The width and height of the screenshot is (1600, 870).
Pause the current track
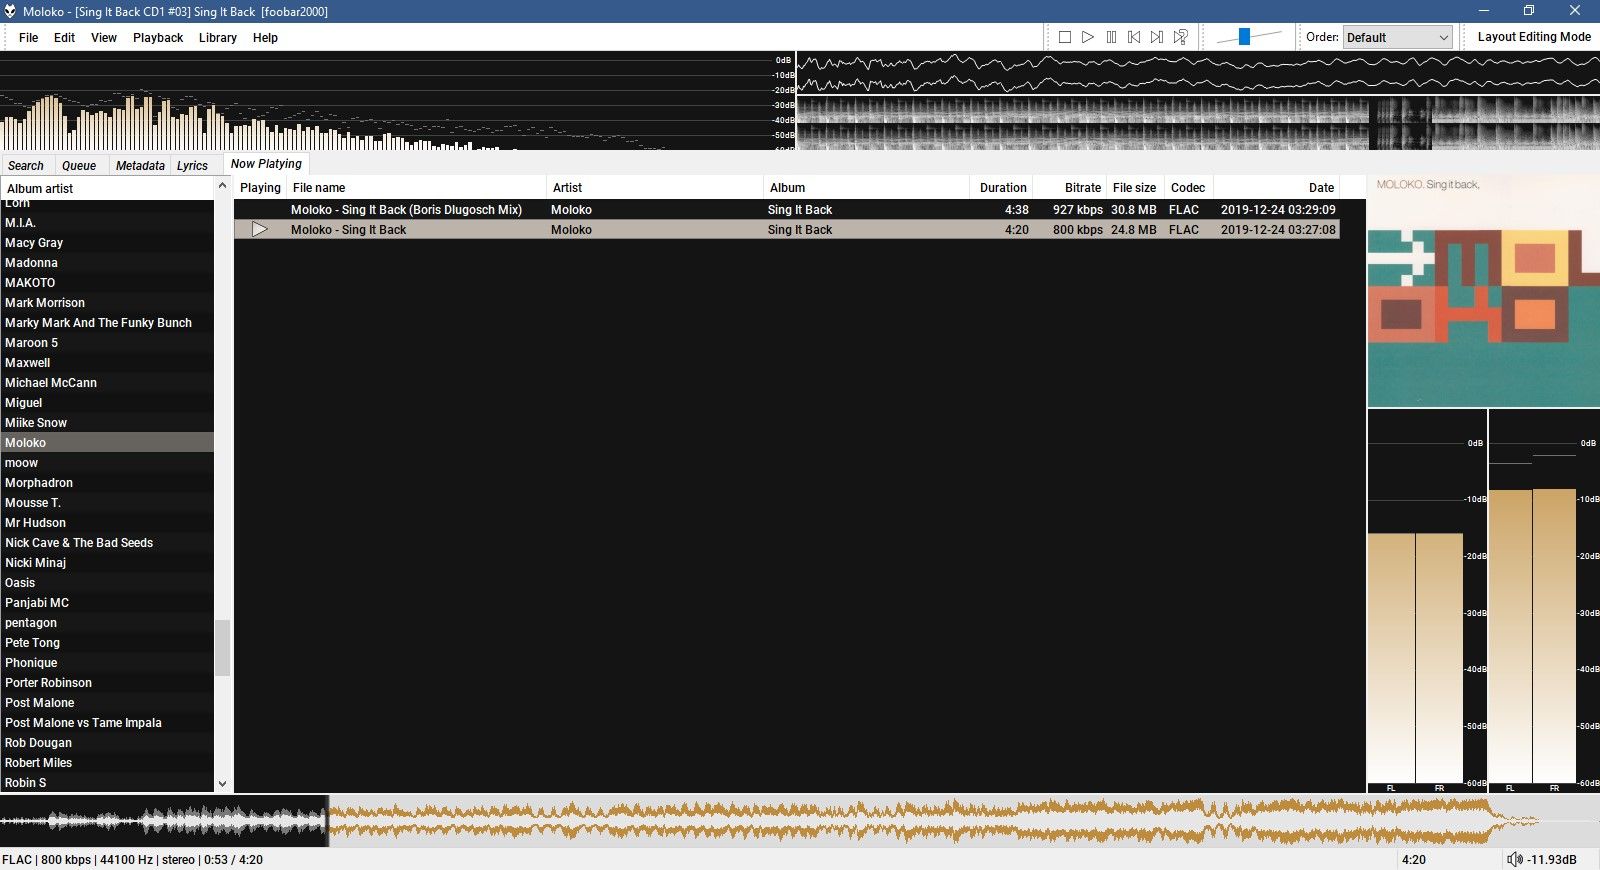[1111, 37]
